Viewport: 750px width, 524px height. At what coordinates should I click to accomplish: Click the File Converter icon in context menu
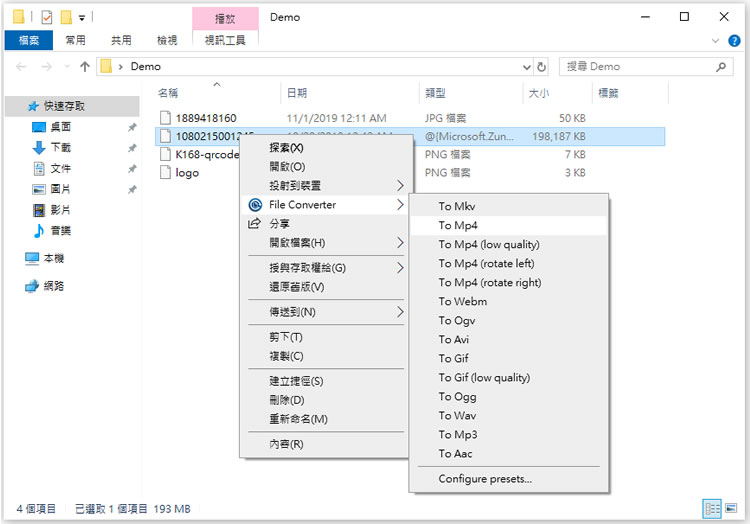click(x=255, y=205)
